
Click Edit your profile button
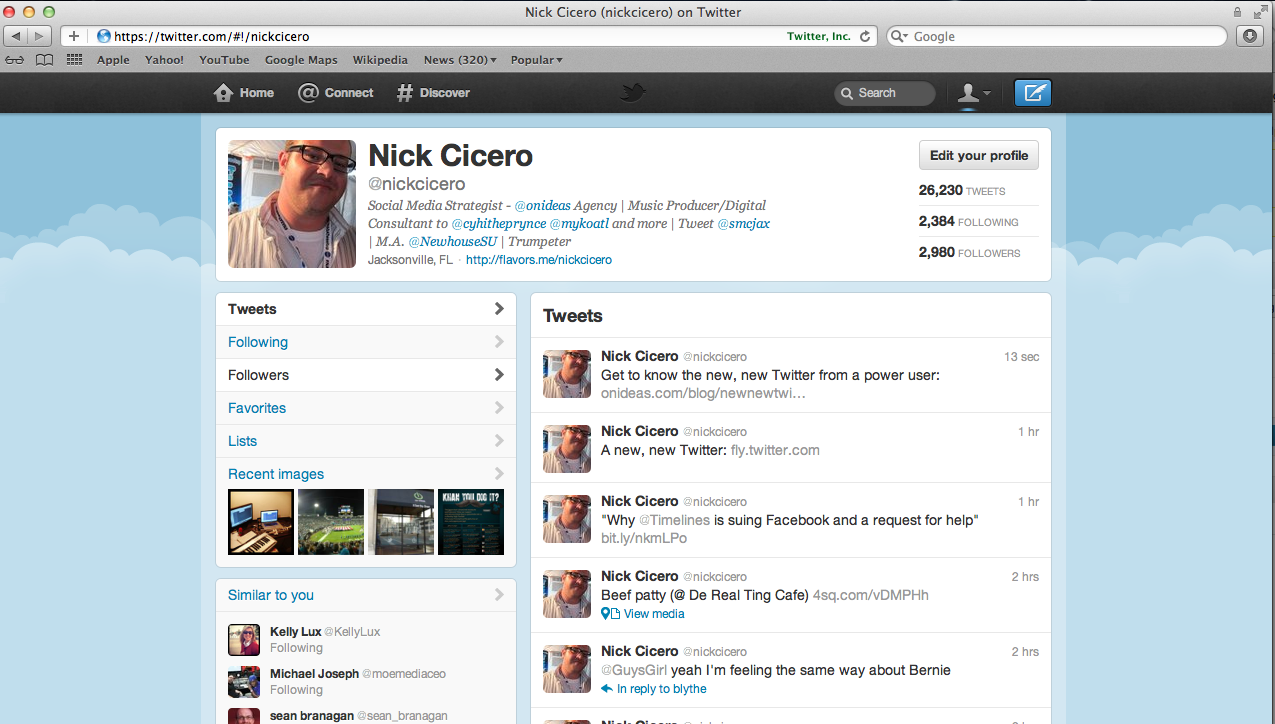(x=979, y=155)
